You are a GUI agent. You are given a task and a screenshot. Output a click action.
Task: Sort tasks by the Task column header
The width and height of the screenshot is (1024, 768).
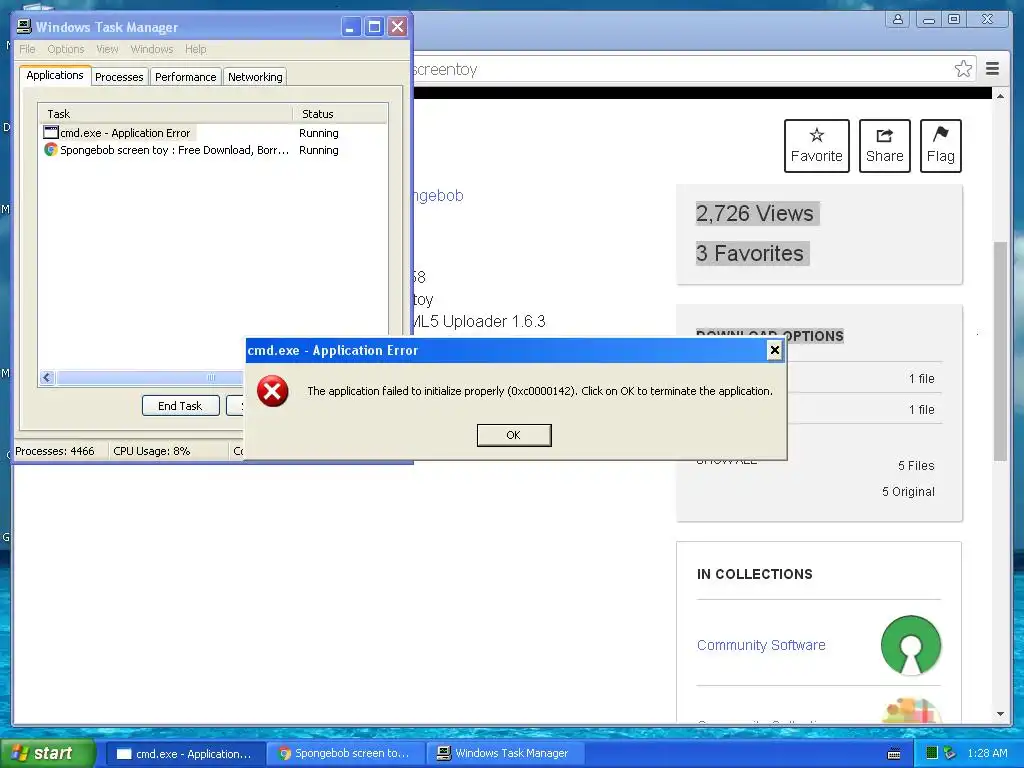click(165, 114)
